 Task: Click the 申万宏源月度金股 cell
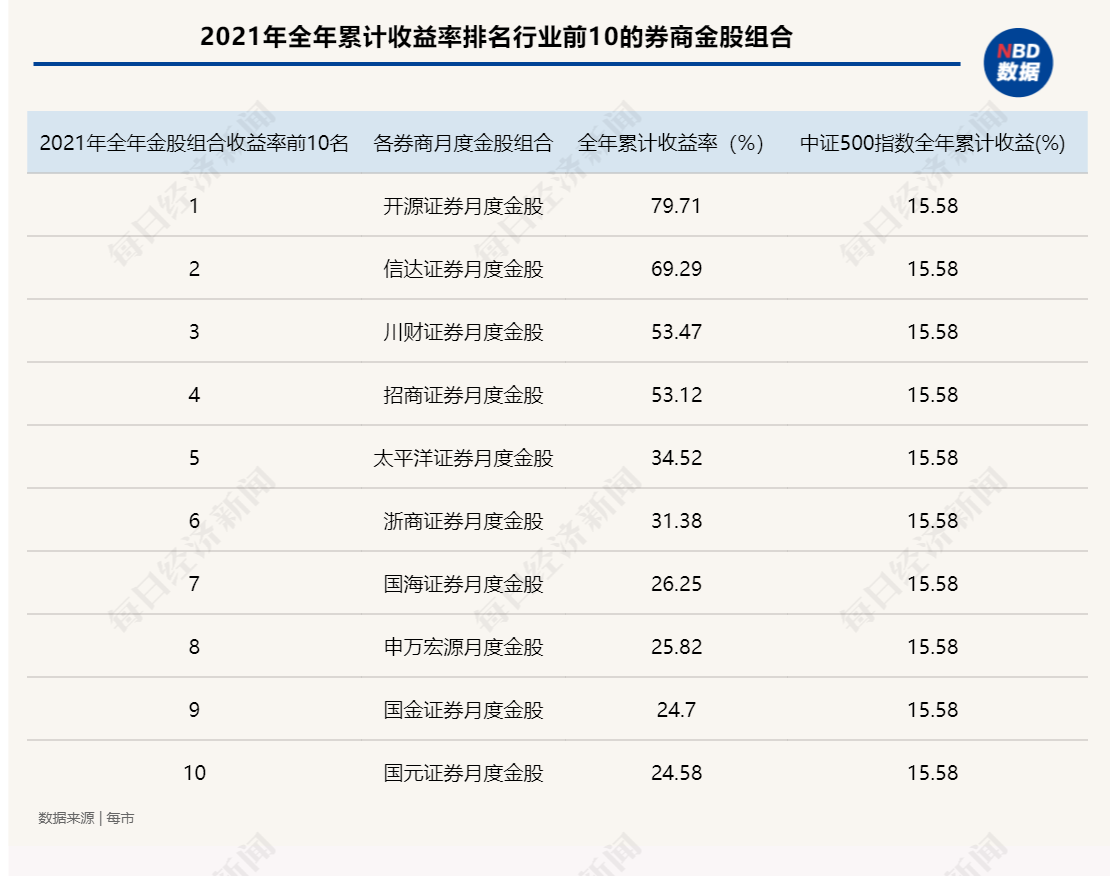click(463, 647)
